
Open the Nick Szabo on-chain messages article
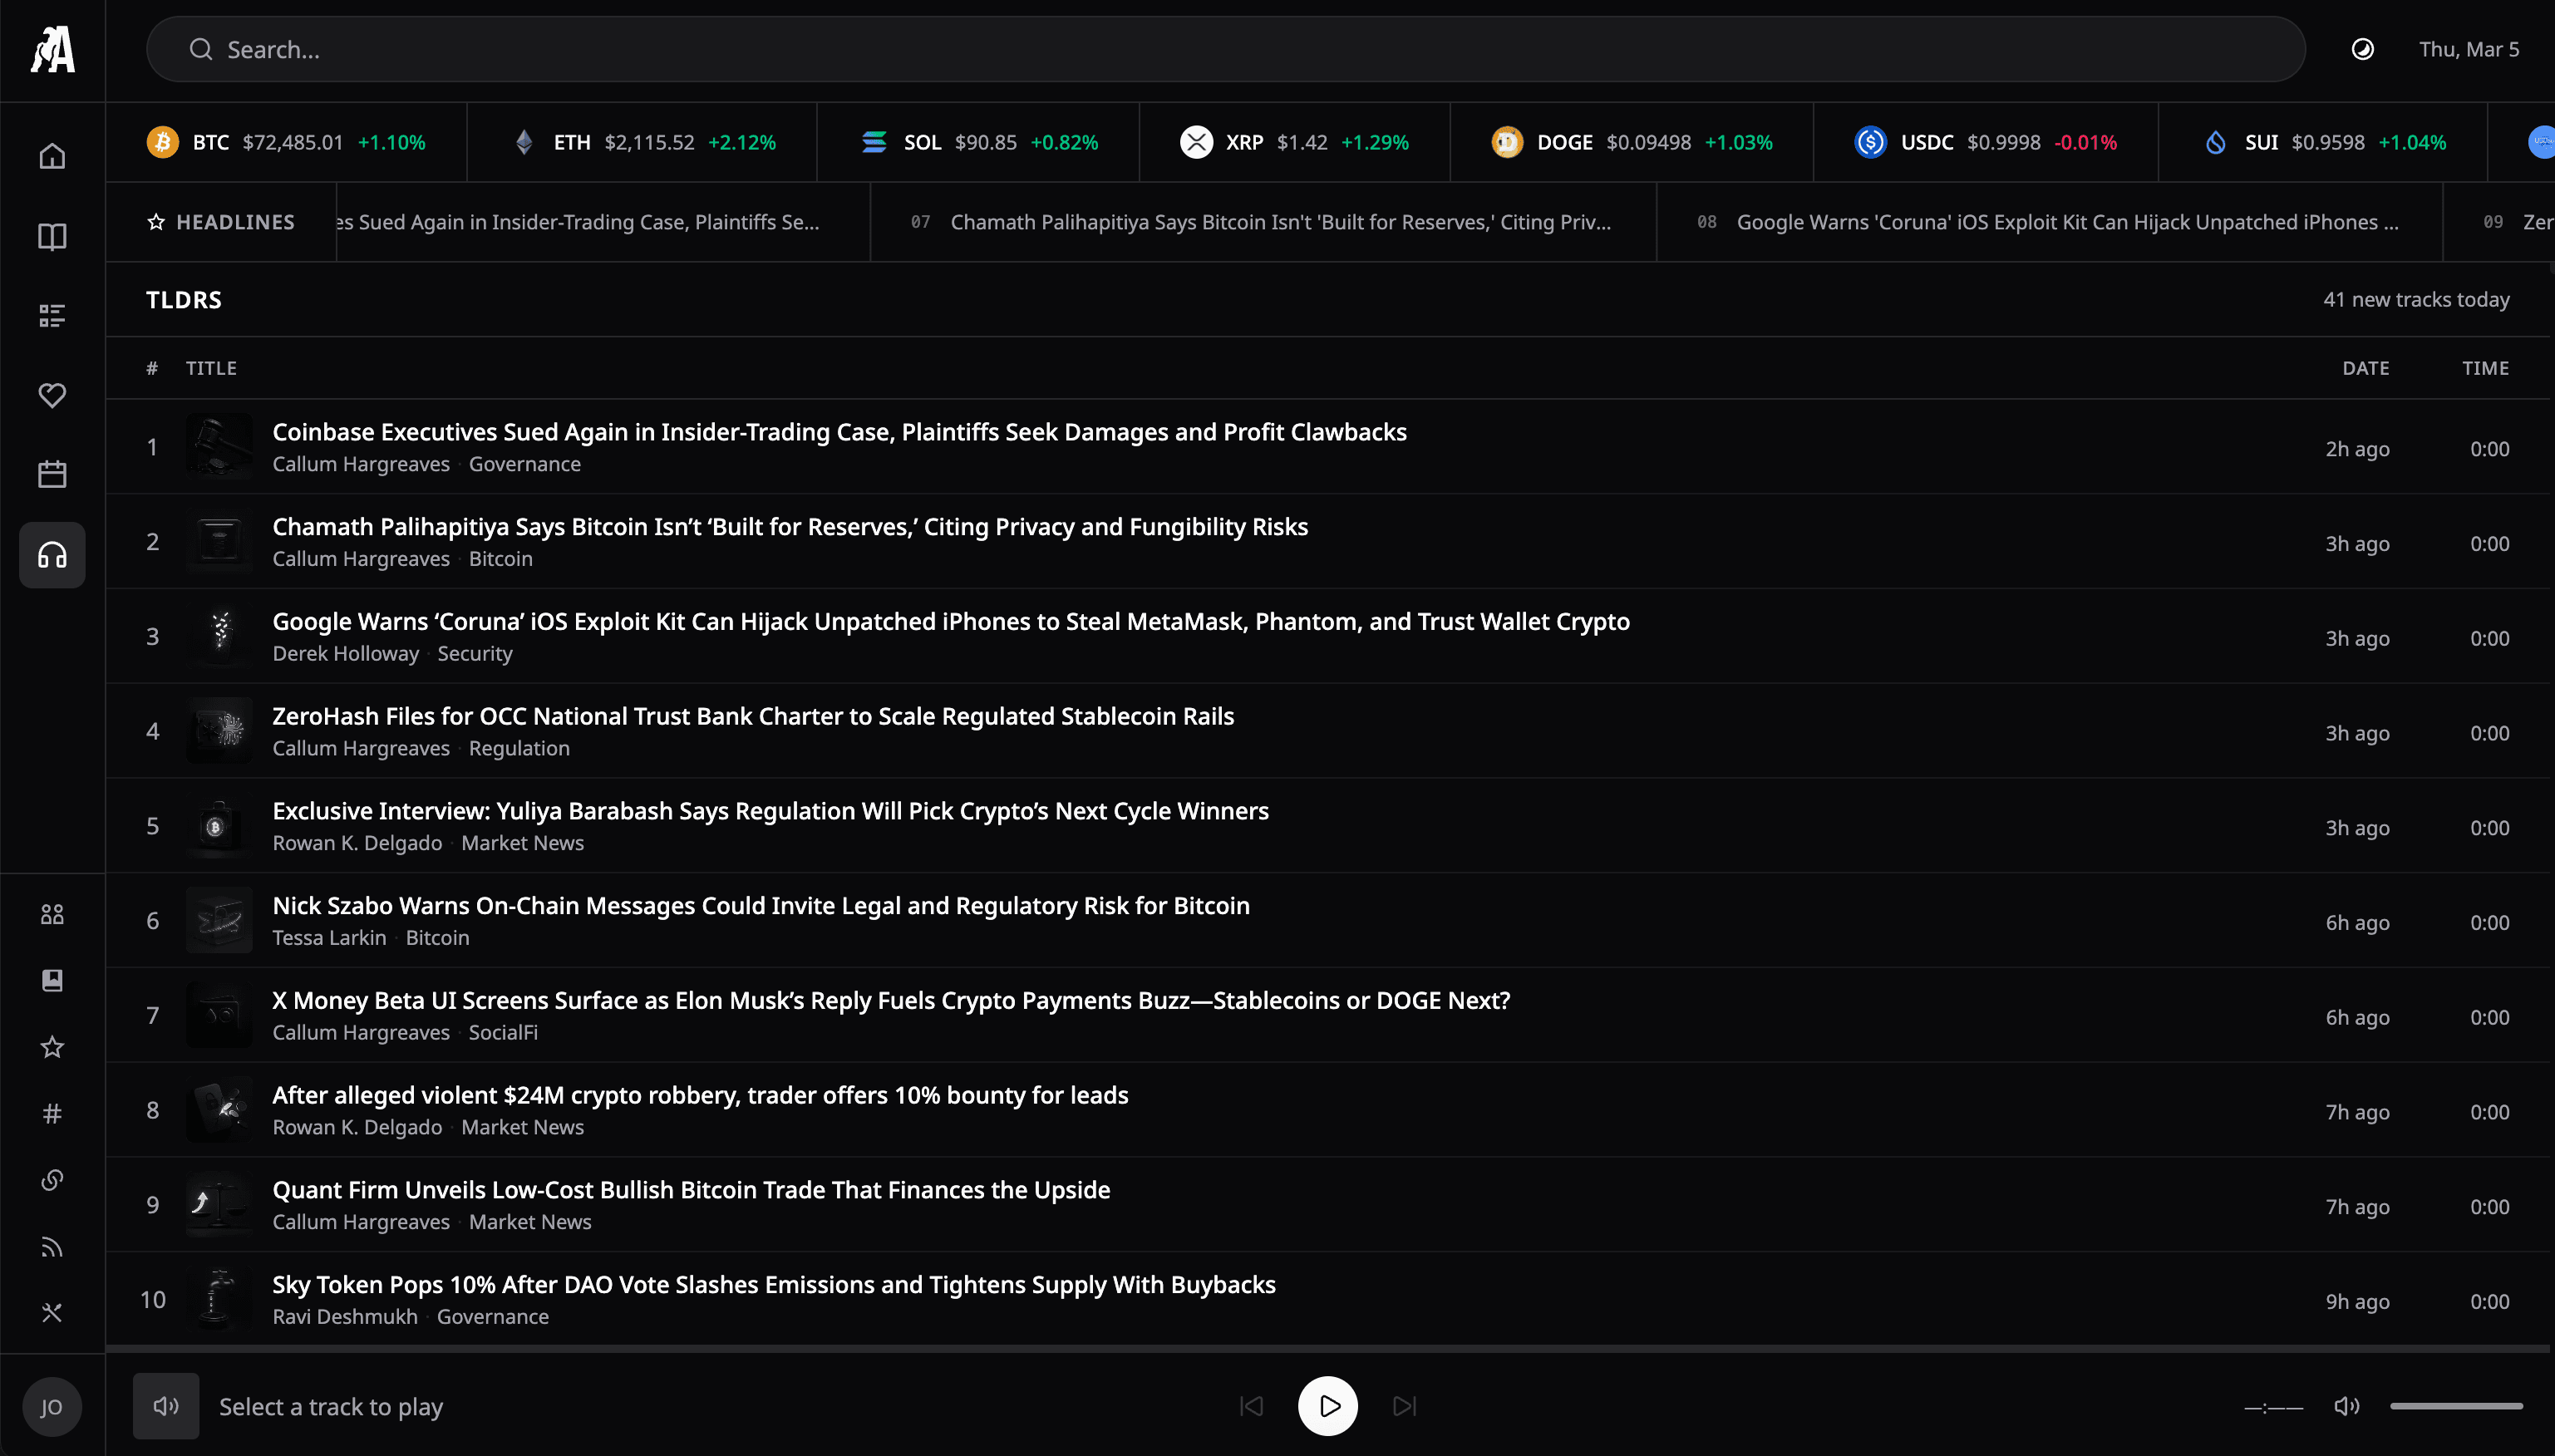point(760,905)
